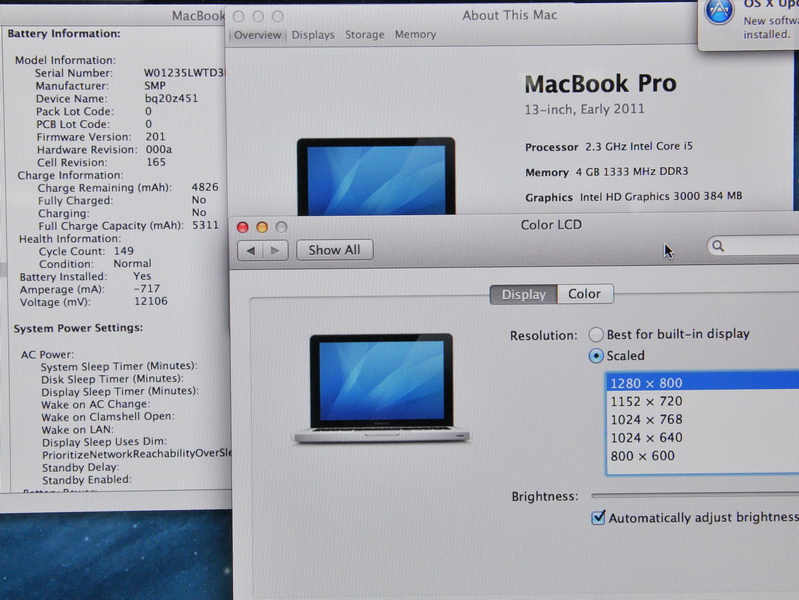The width and height of the screenshot is (799, 600).
Task: Click the App Store notification icon
Action: (x=719, y=11)
